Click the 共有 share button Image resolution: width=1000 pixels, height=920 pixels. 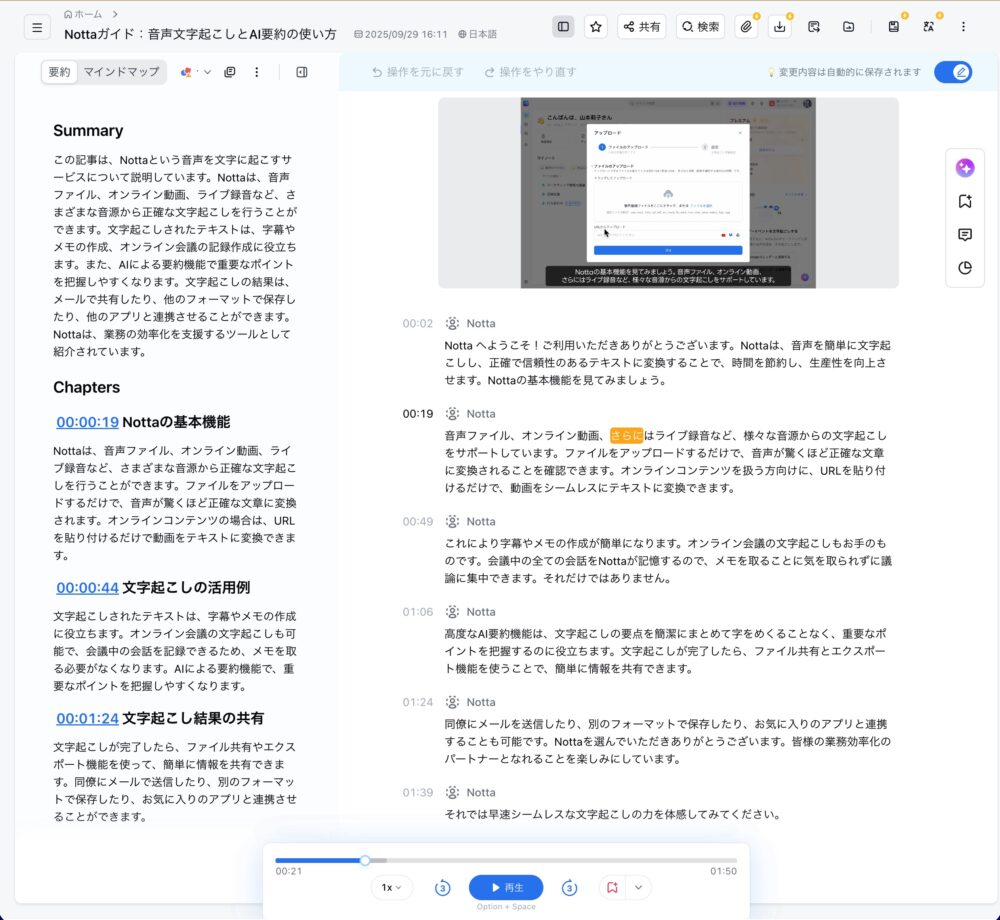pyautogui.click(x=641, y=27)
